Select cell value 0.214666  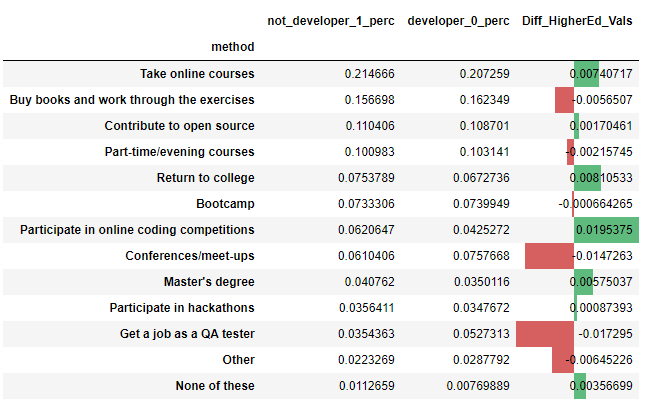tap(370, 73)
